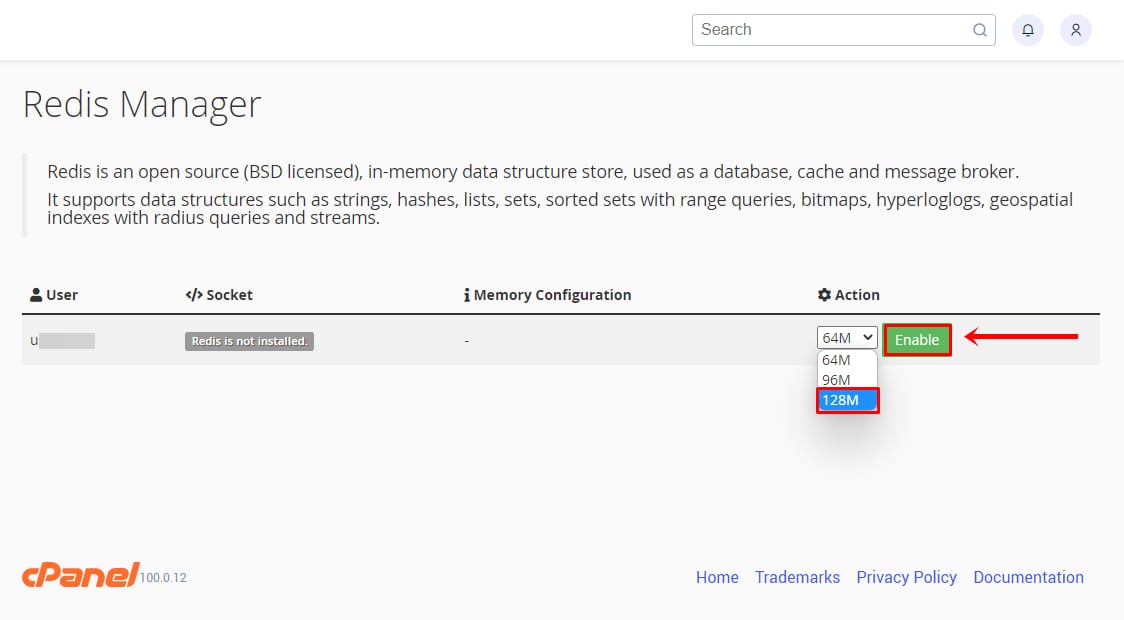Screen dimensions: 1124x620
Task: Click the 'Redis is not installed.' badge
Action: [249, 341]
